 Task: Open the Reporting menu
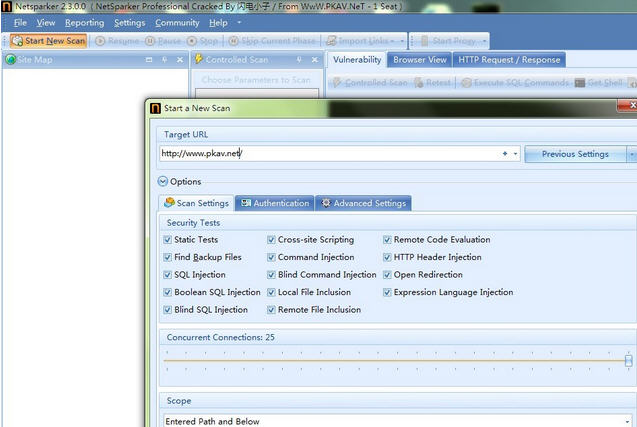coord(84,23)
